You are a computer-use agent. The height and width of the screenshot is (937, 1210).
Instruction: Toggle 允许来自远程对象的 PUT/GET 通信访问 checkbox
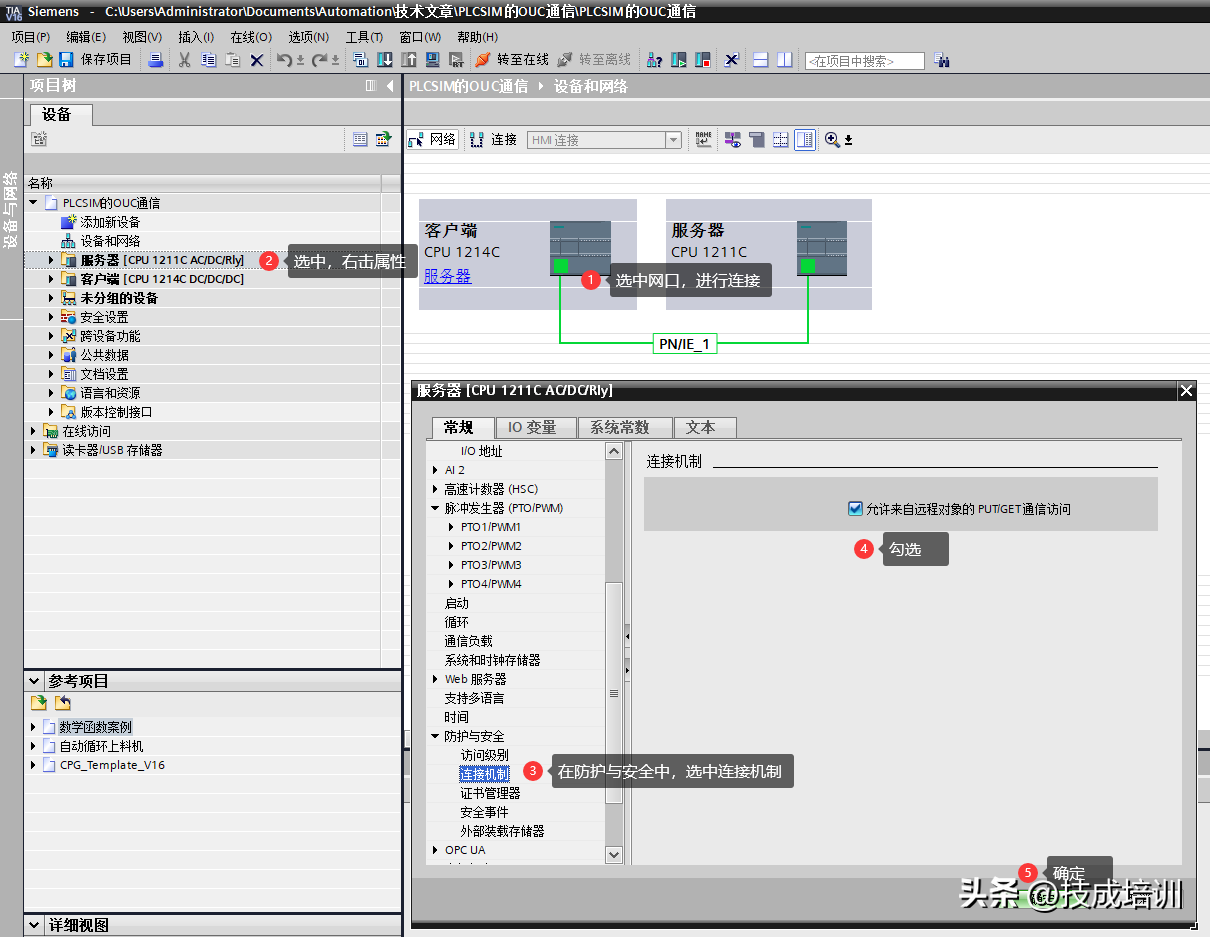coord(855,508)
